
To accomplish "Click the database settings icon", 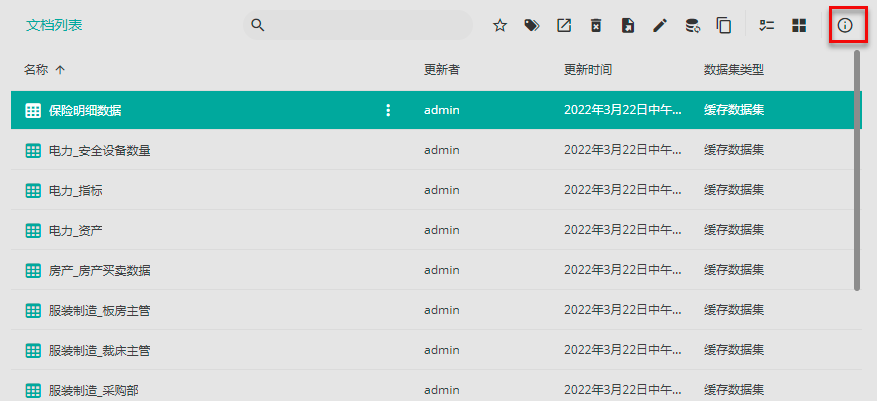I will (x=692, y=26).
